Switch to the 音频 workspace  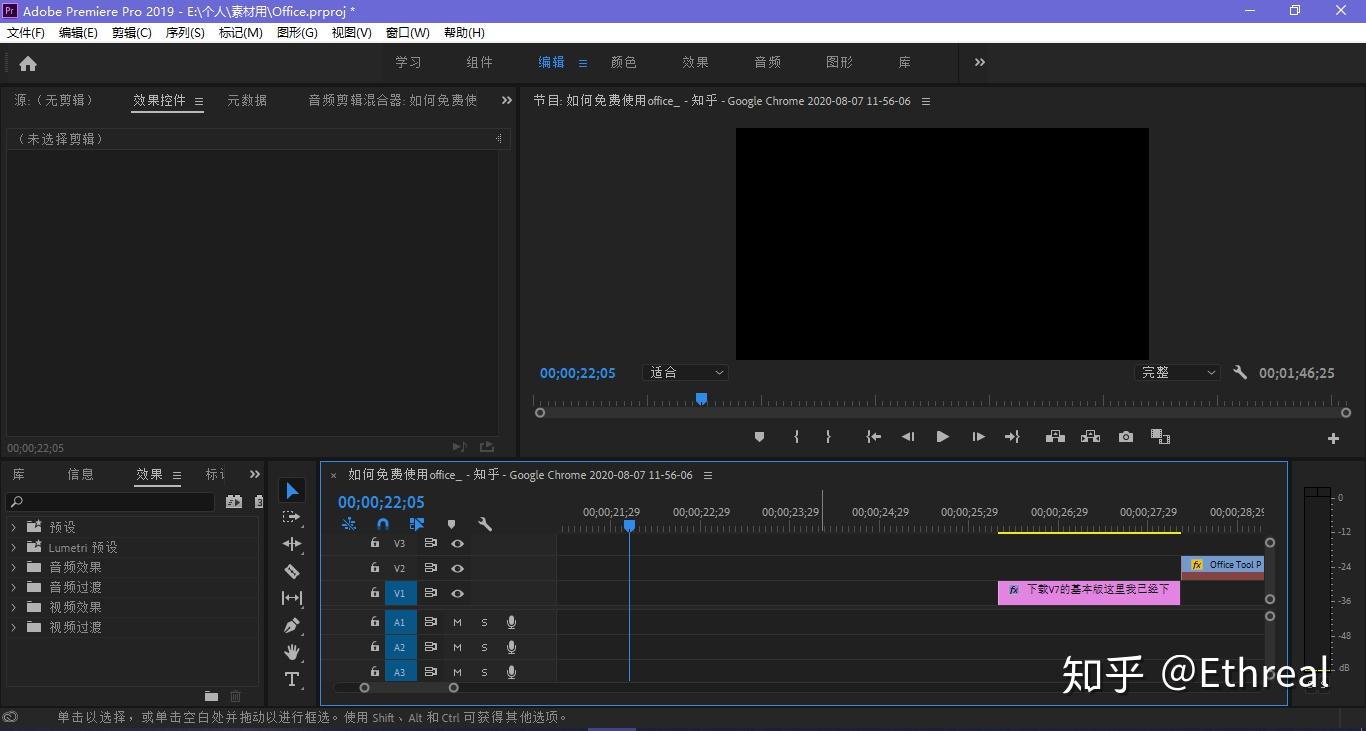pyautogui.click(x=768, y=62)
